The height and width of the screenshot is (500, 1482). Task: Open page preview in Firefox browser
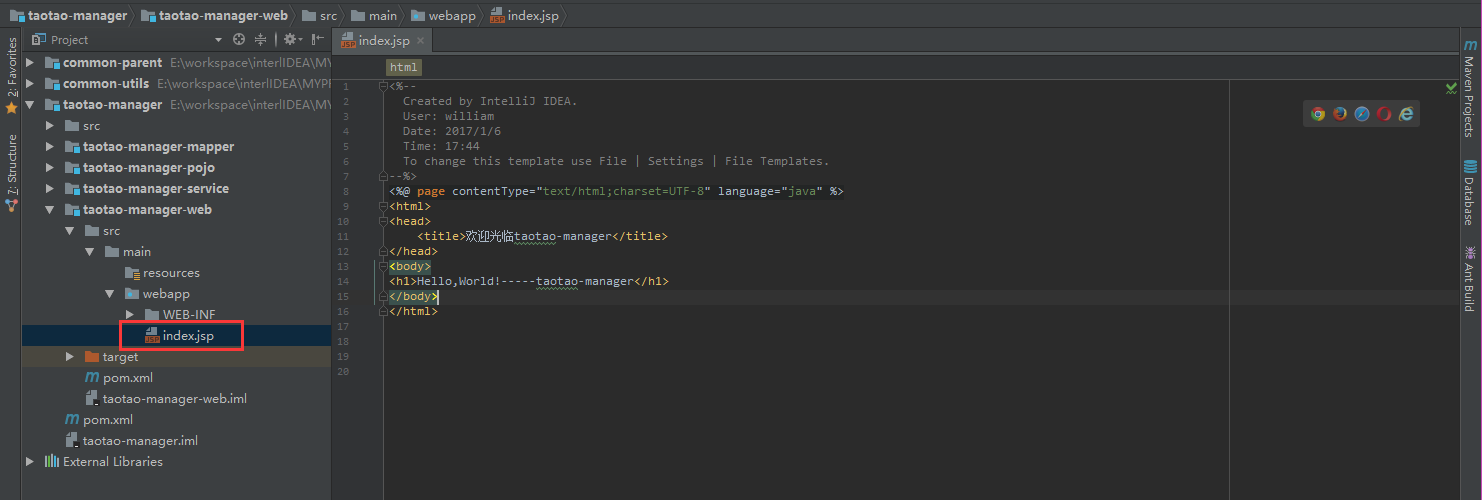point(1340,114)
